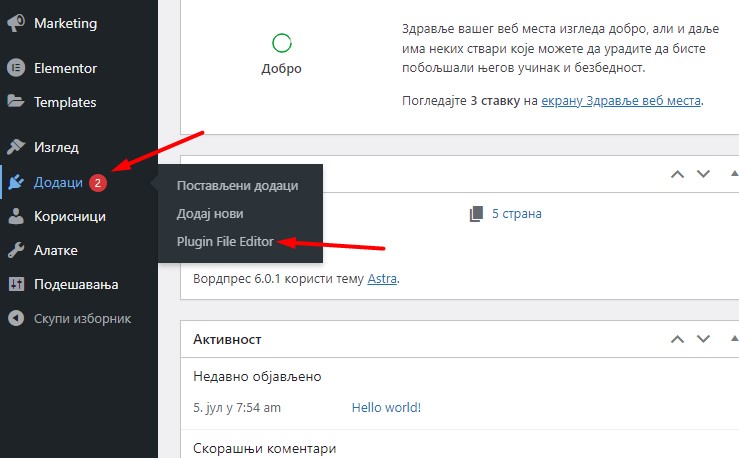Click the Elementor logo icon
Image resolution: width=739 pixels, height=458 pixels.
tap(16, 68)
